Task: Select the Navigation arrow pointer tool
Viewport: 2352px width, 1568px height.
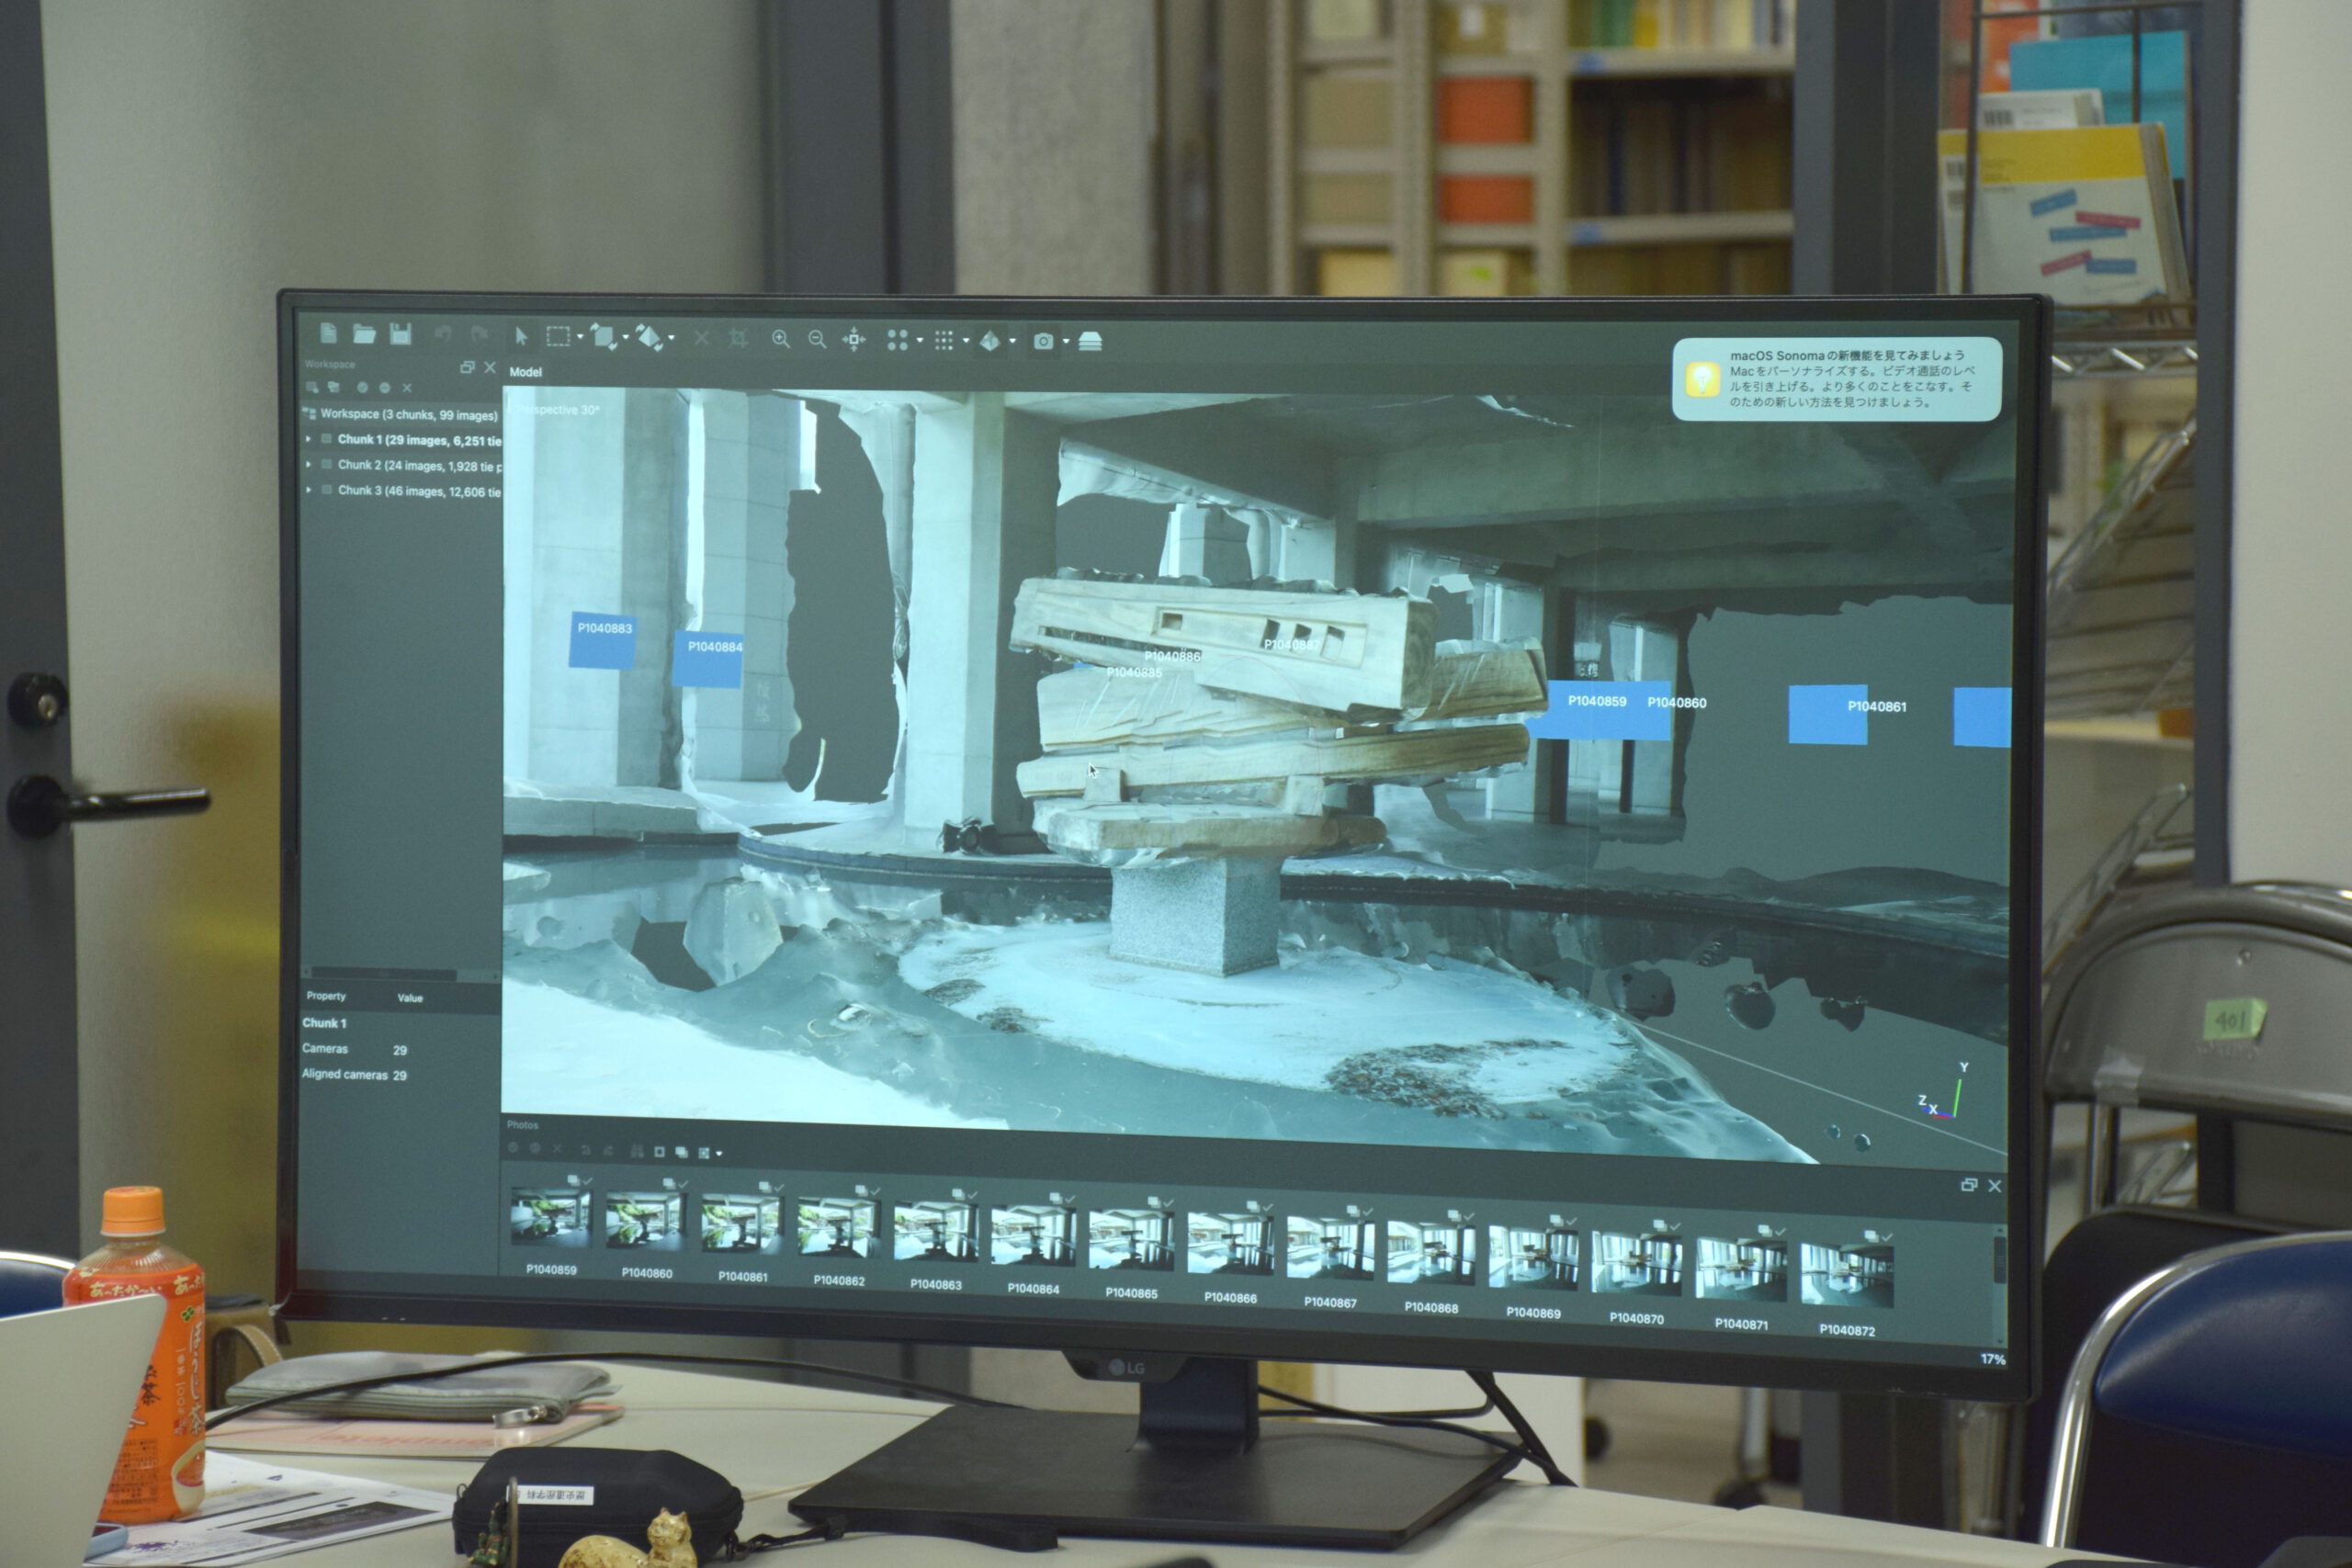Action: 521,336
